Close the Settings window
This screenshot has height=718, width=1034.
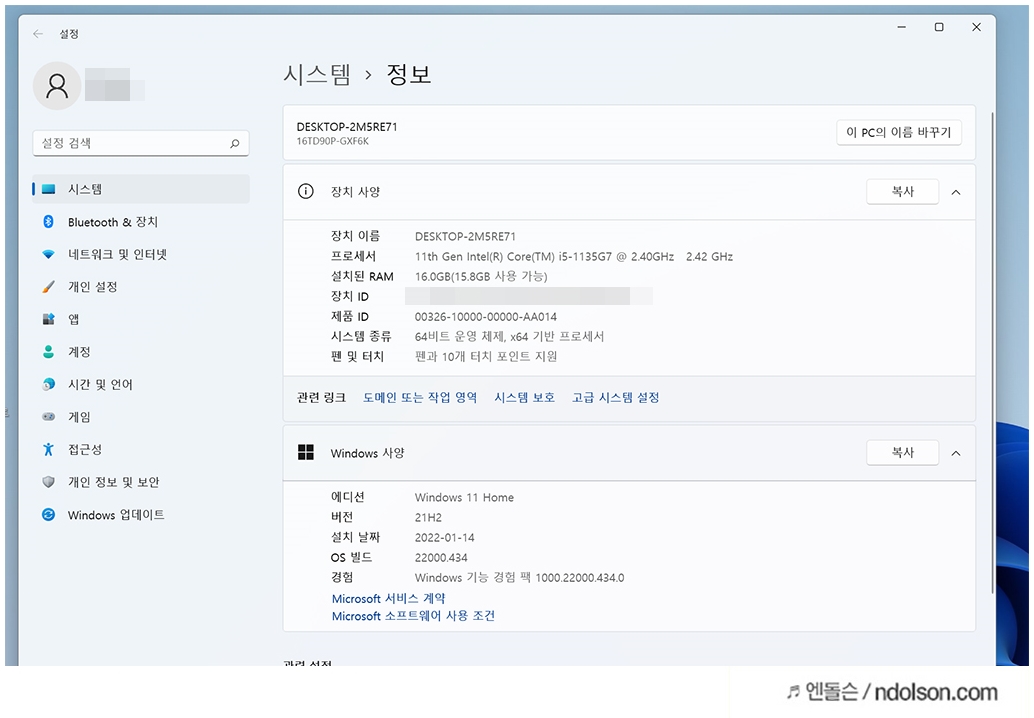tap(977, 27)
